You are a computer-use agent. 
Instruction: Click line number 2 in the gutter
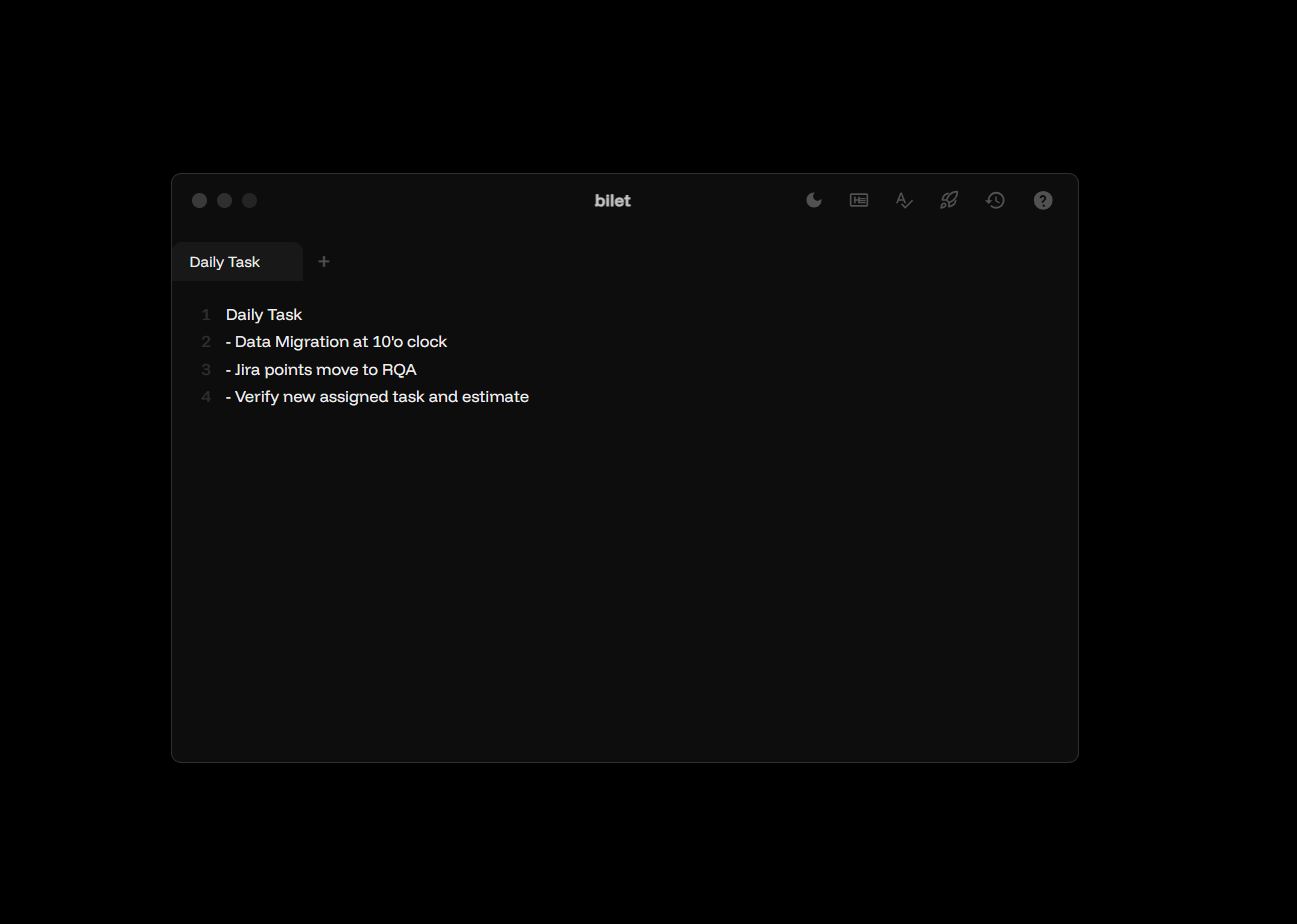click(x=206, y=341)
